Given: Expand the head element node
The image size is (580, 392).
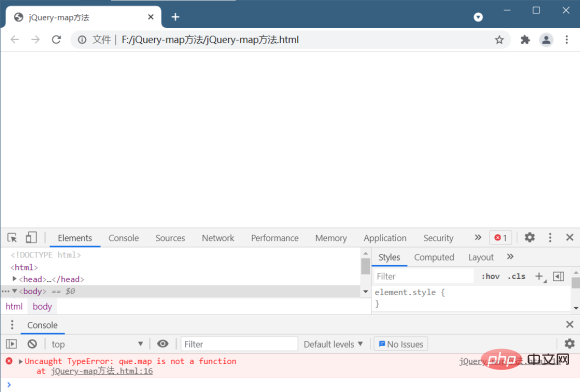Looking at the screenshot, I should pos(14,279).
